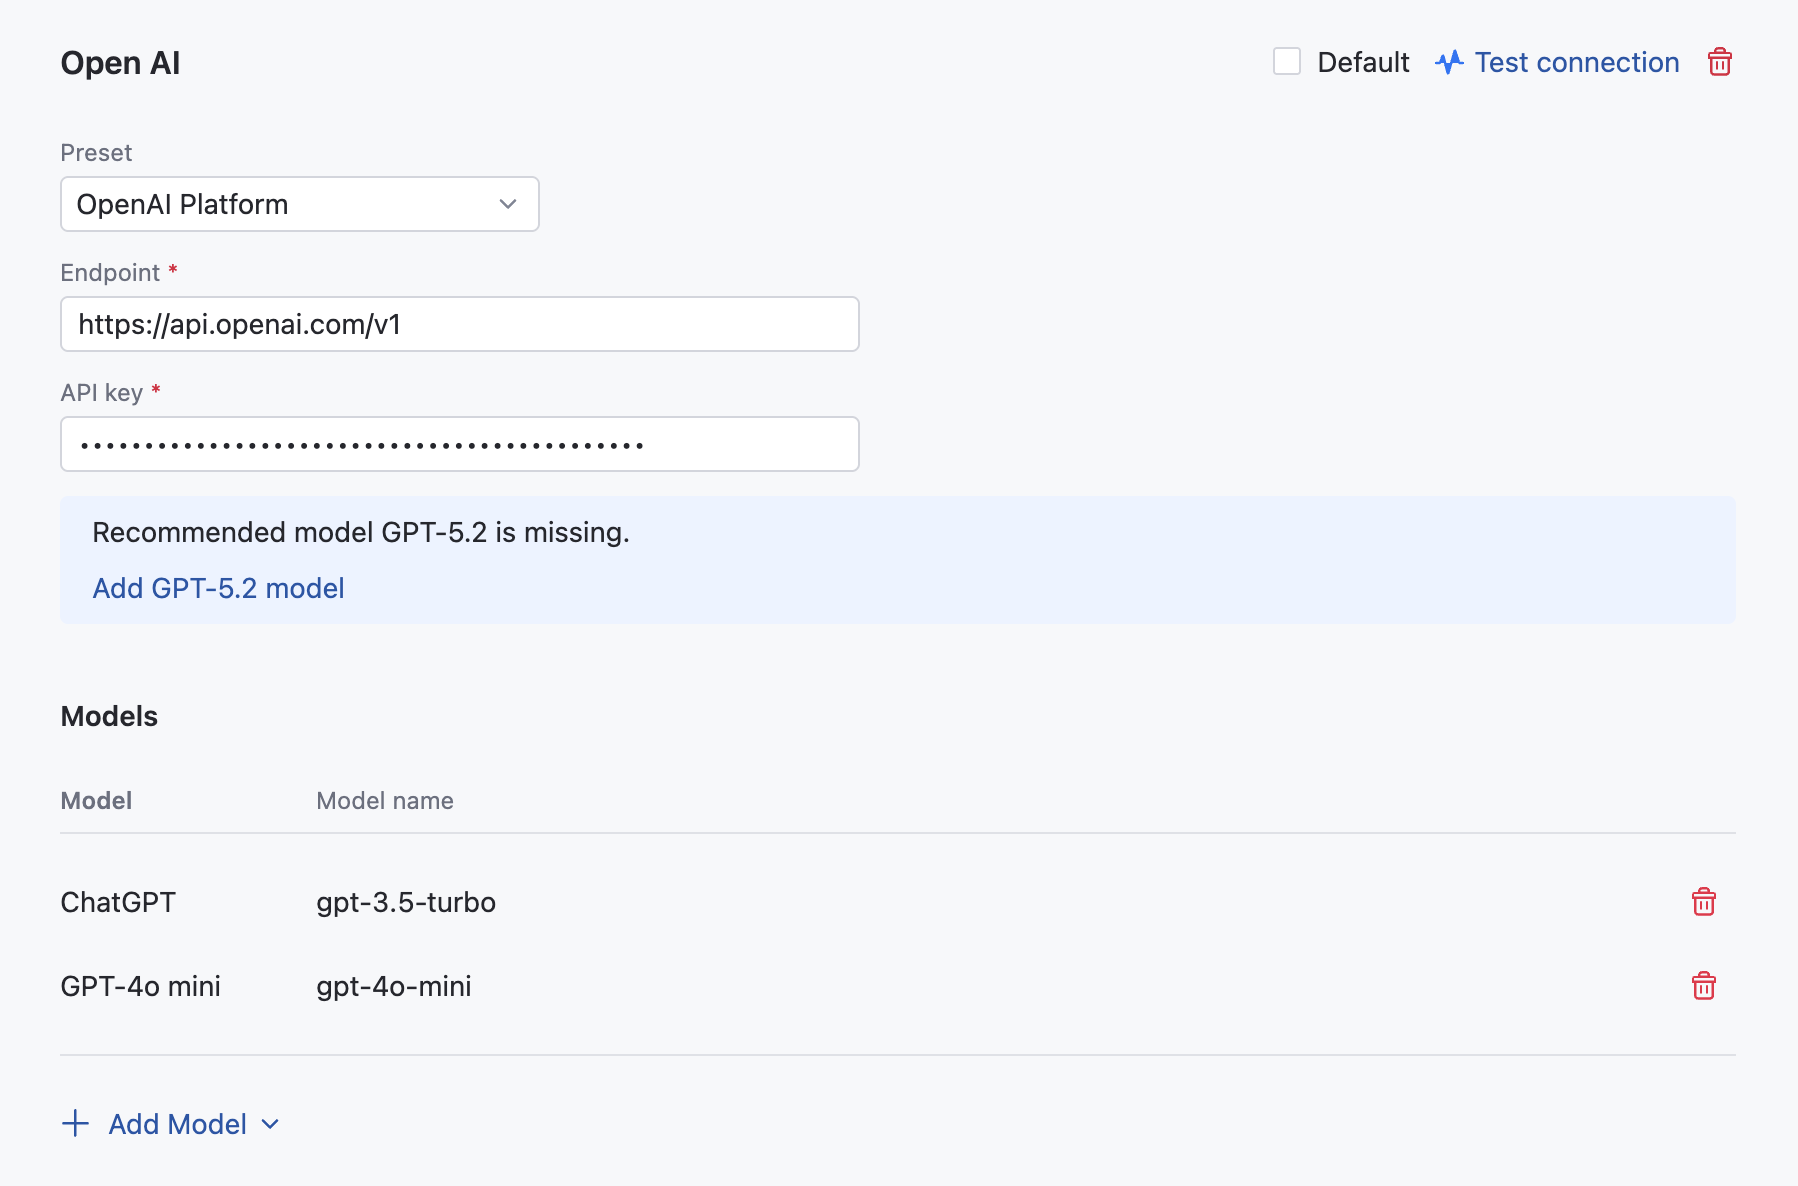The width and height of the screenshot is (1798, 1186).
Task: Click the plus icon beside Add Model
Action: pos(75,1123)
